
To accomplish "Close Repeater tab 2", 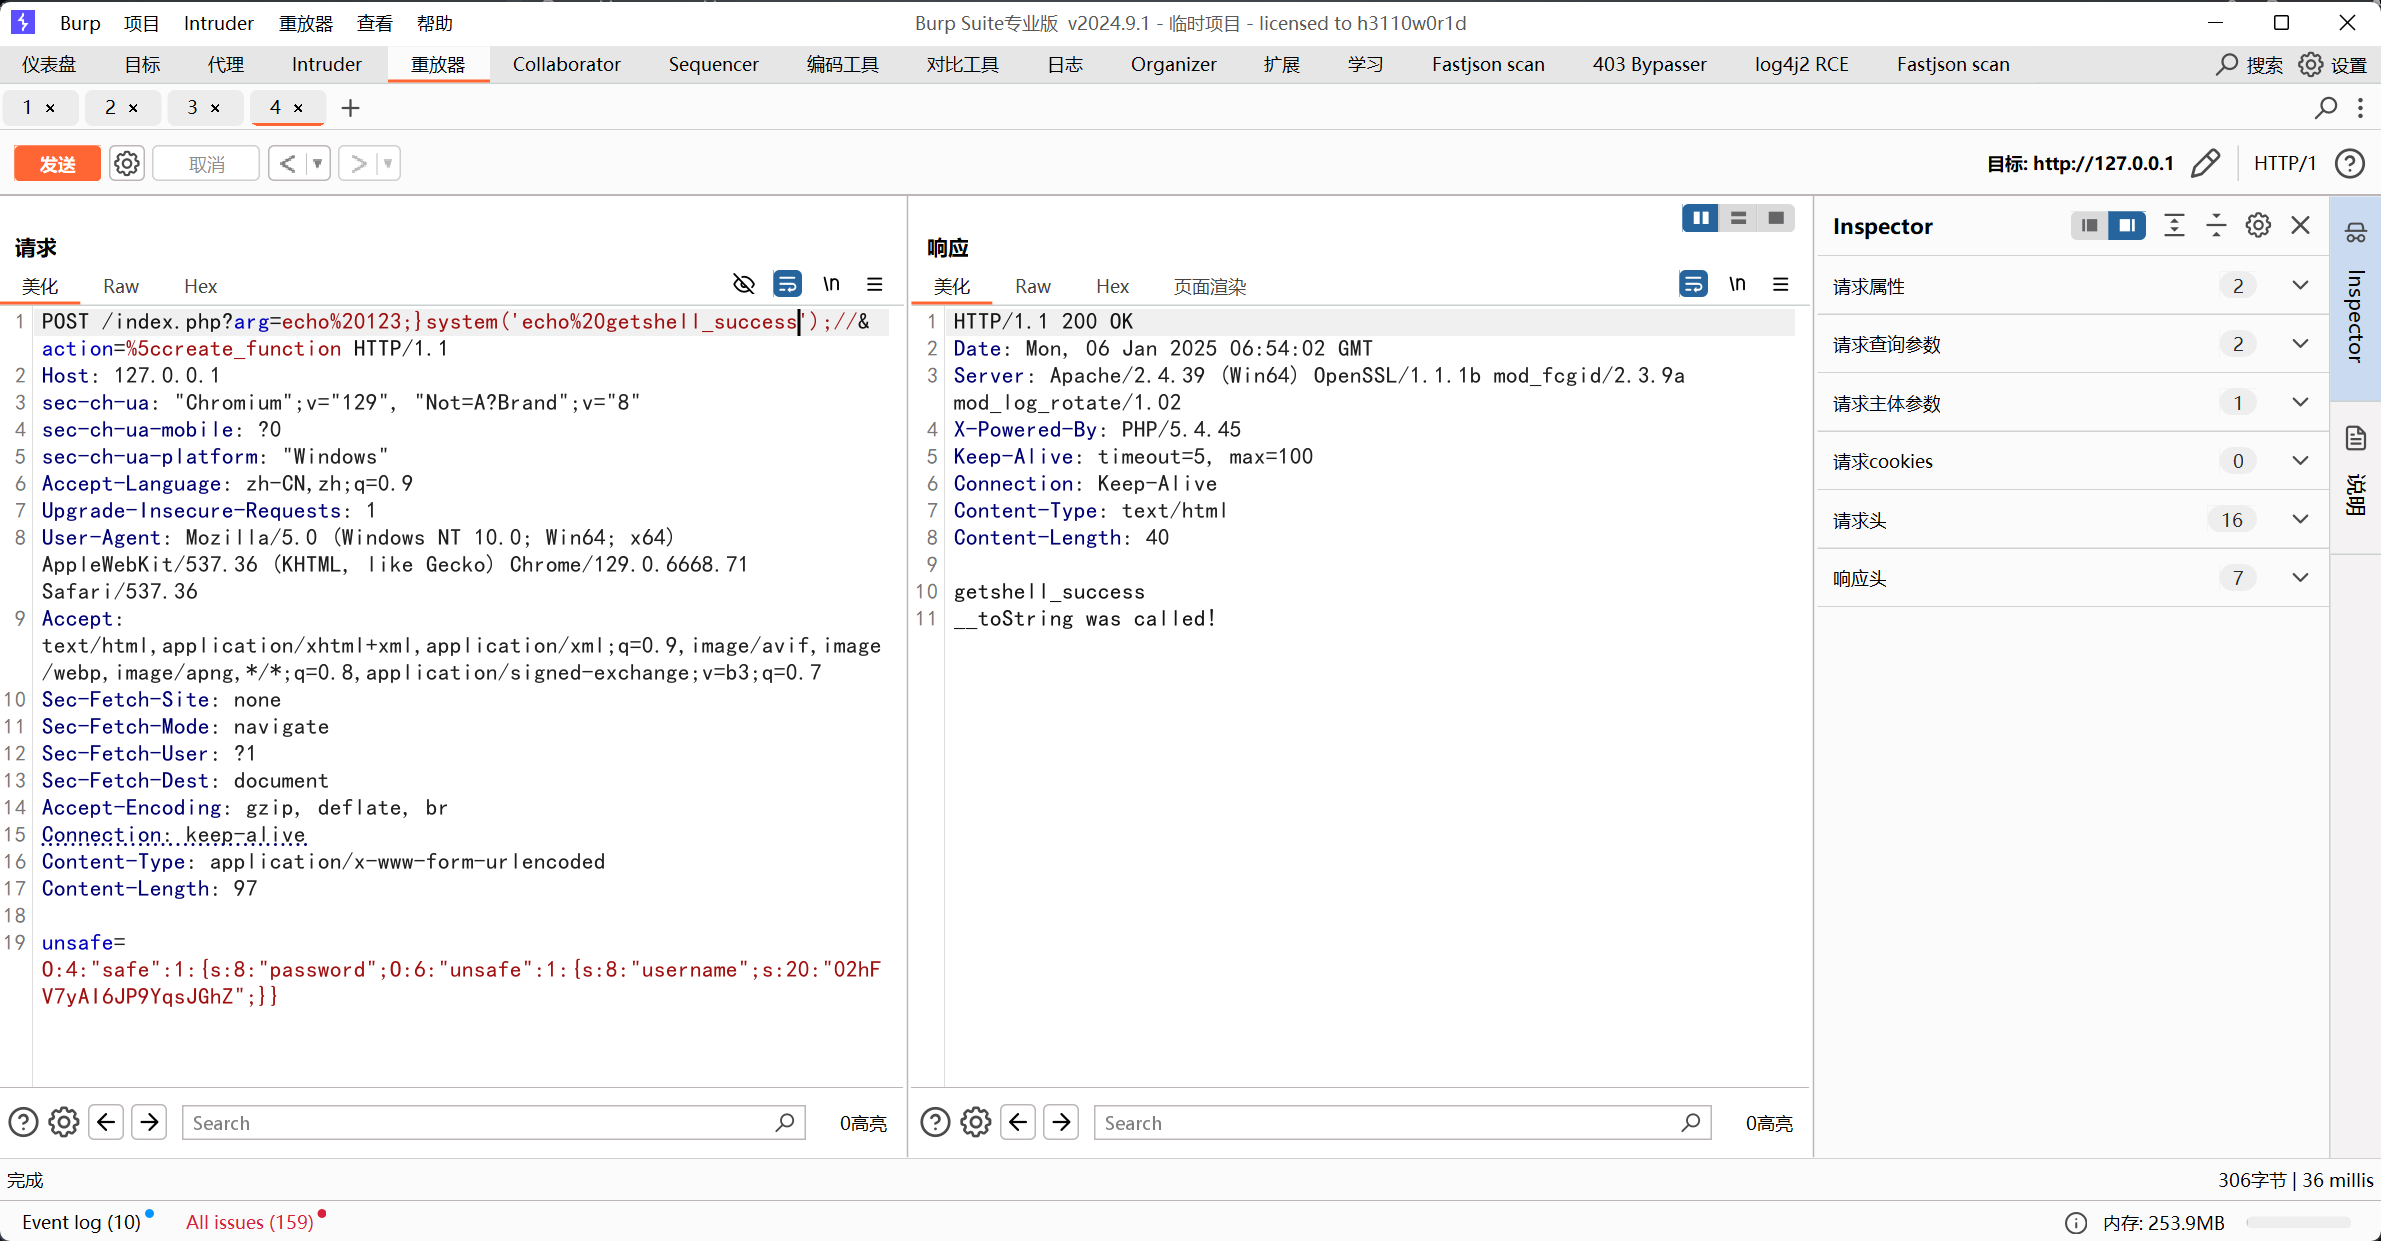I will (133, 108).
